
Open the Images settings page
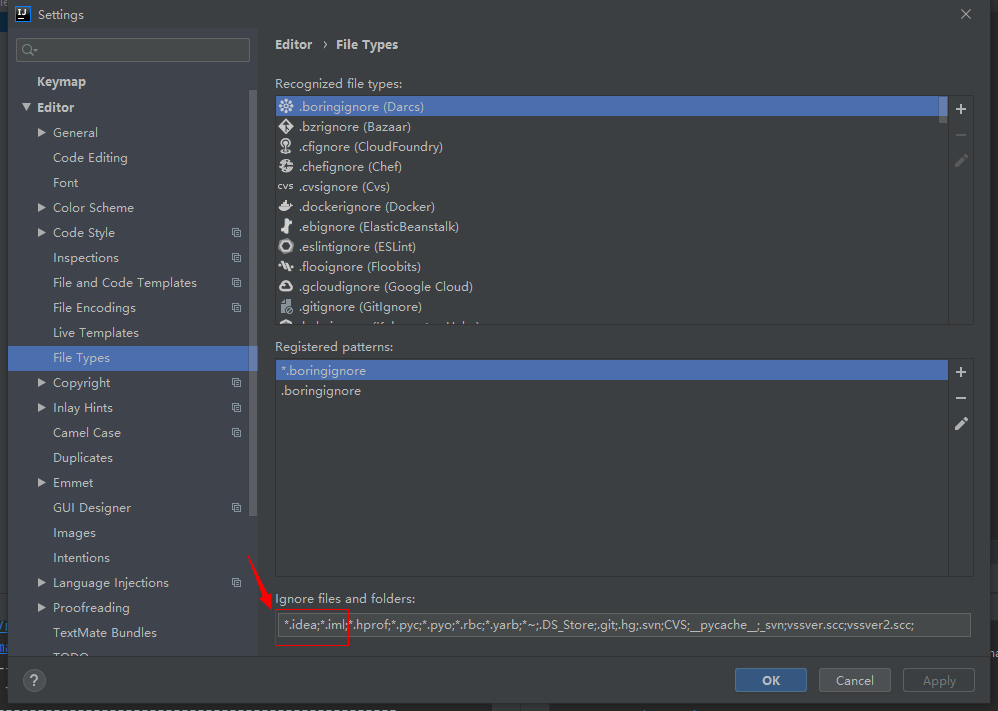tap(74, 533)
